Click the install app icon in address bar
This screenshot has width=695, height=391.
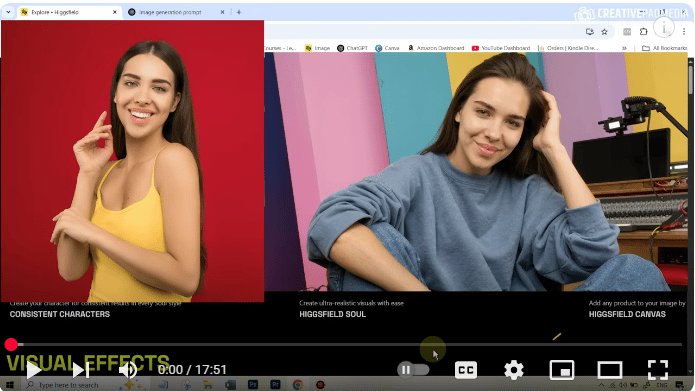[590, 31]
